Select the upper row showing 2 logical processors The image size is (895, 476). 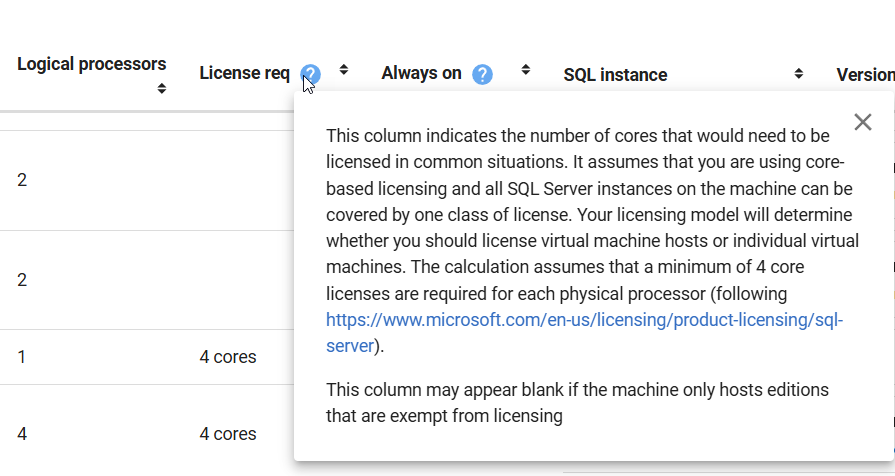22,180
